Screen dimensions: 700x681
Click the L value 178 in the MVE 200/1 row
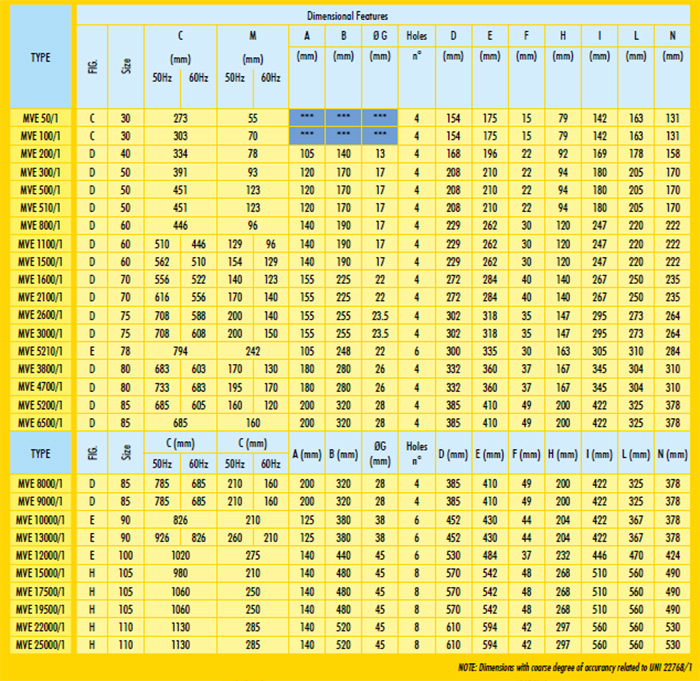click(x=636, y=154)
